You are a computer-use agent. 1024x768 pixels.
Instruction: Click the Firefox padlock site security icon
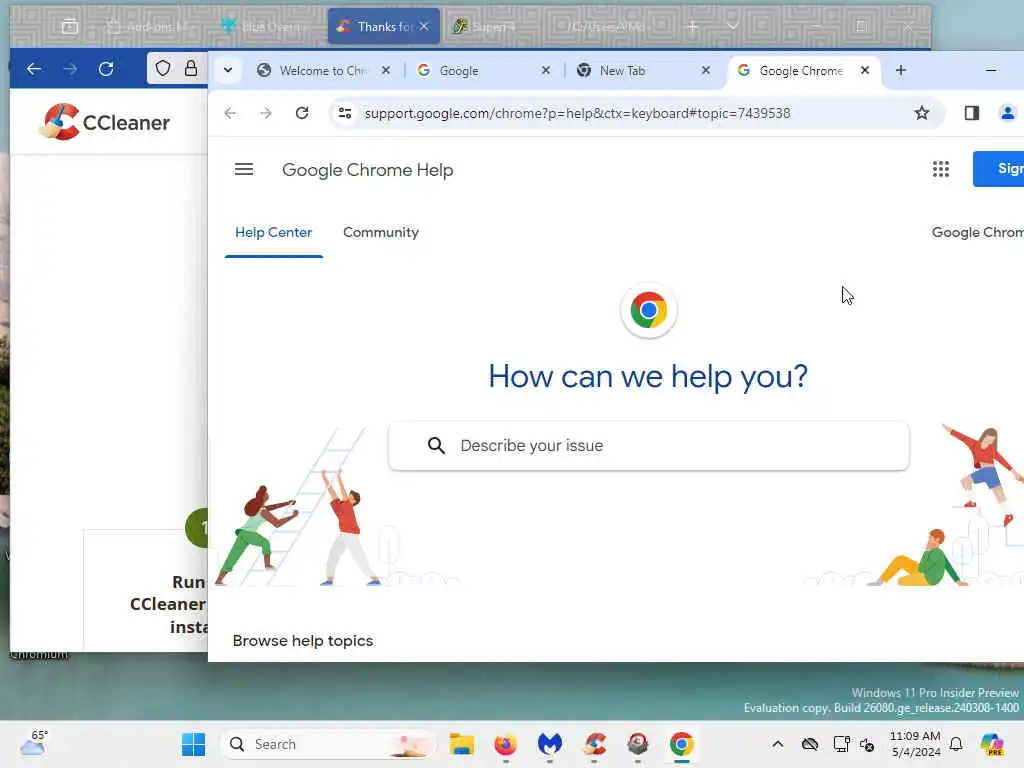point(191,68)
